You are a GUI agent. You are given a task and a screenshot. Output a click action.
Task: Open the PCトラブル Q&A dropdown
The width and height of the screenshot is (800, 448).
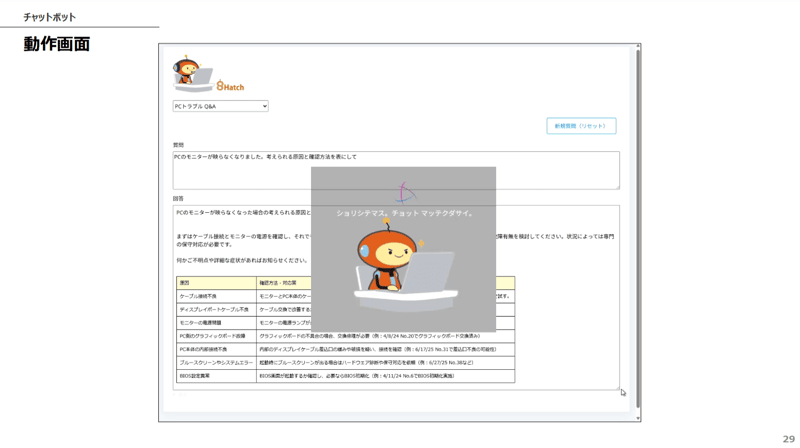coord(221,106)
